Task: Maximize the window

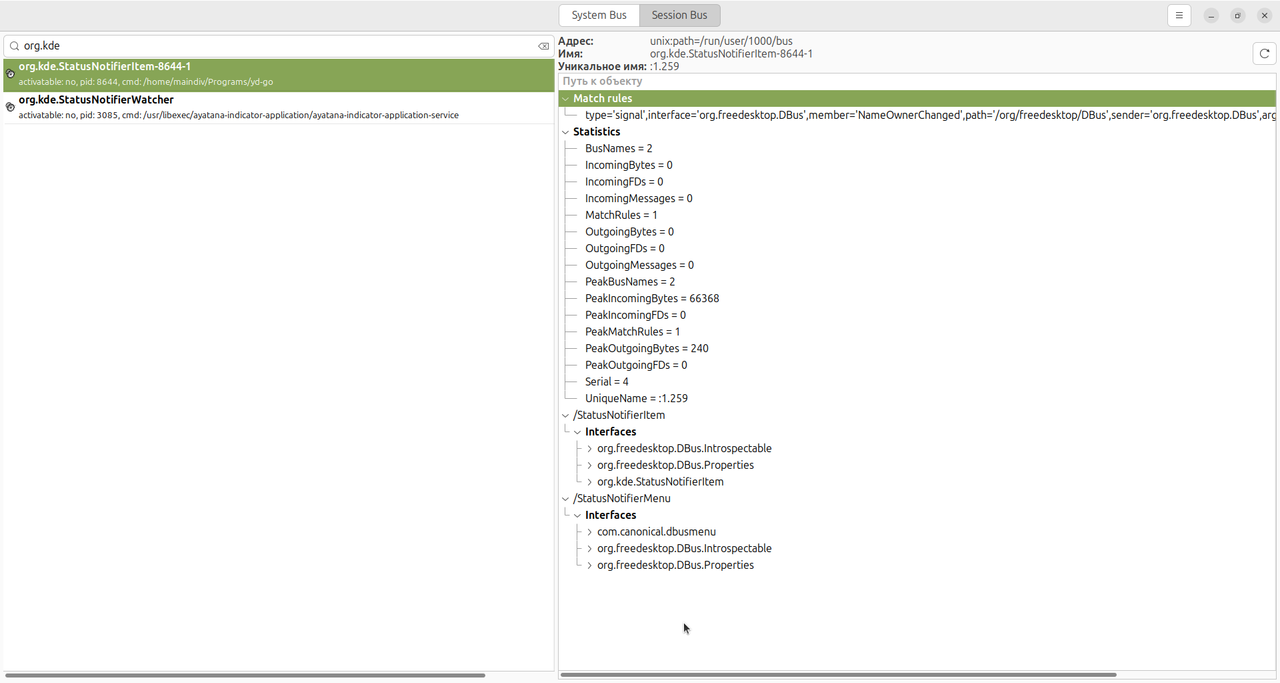Action: [1238, 15]
